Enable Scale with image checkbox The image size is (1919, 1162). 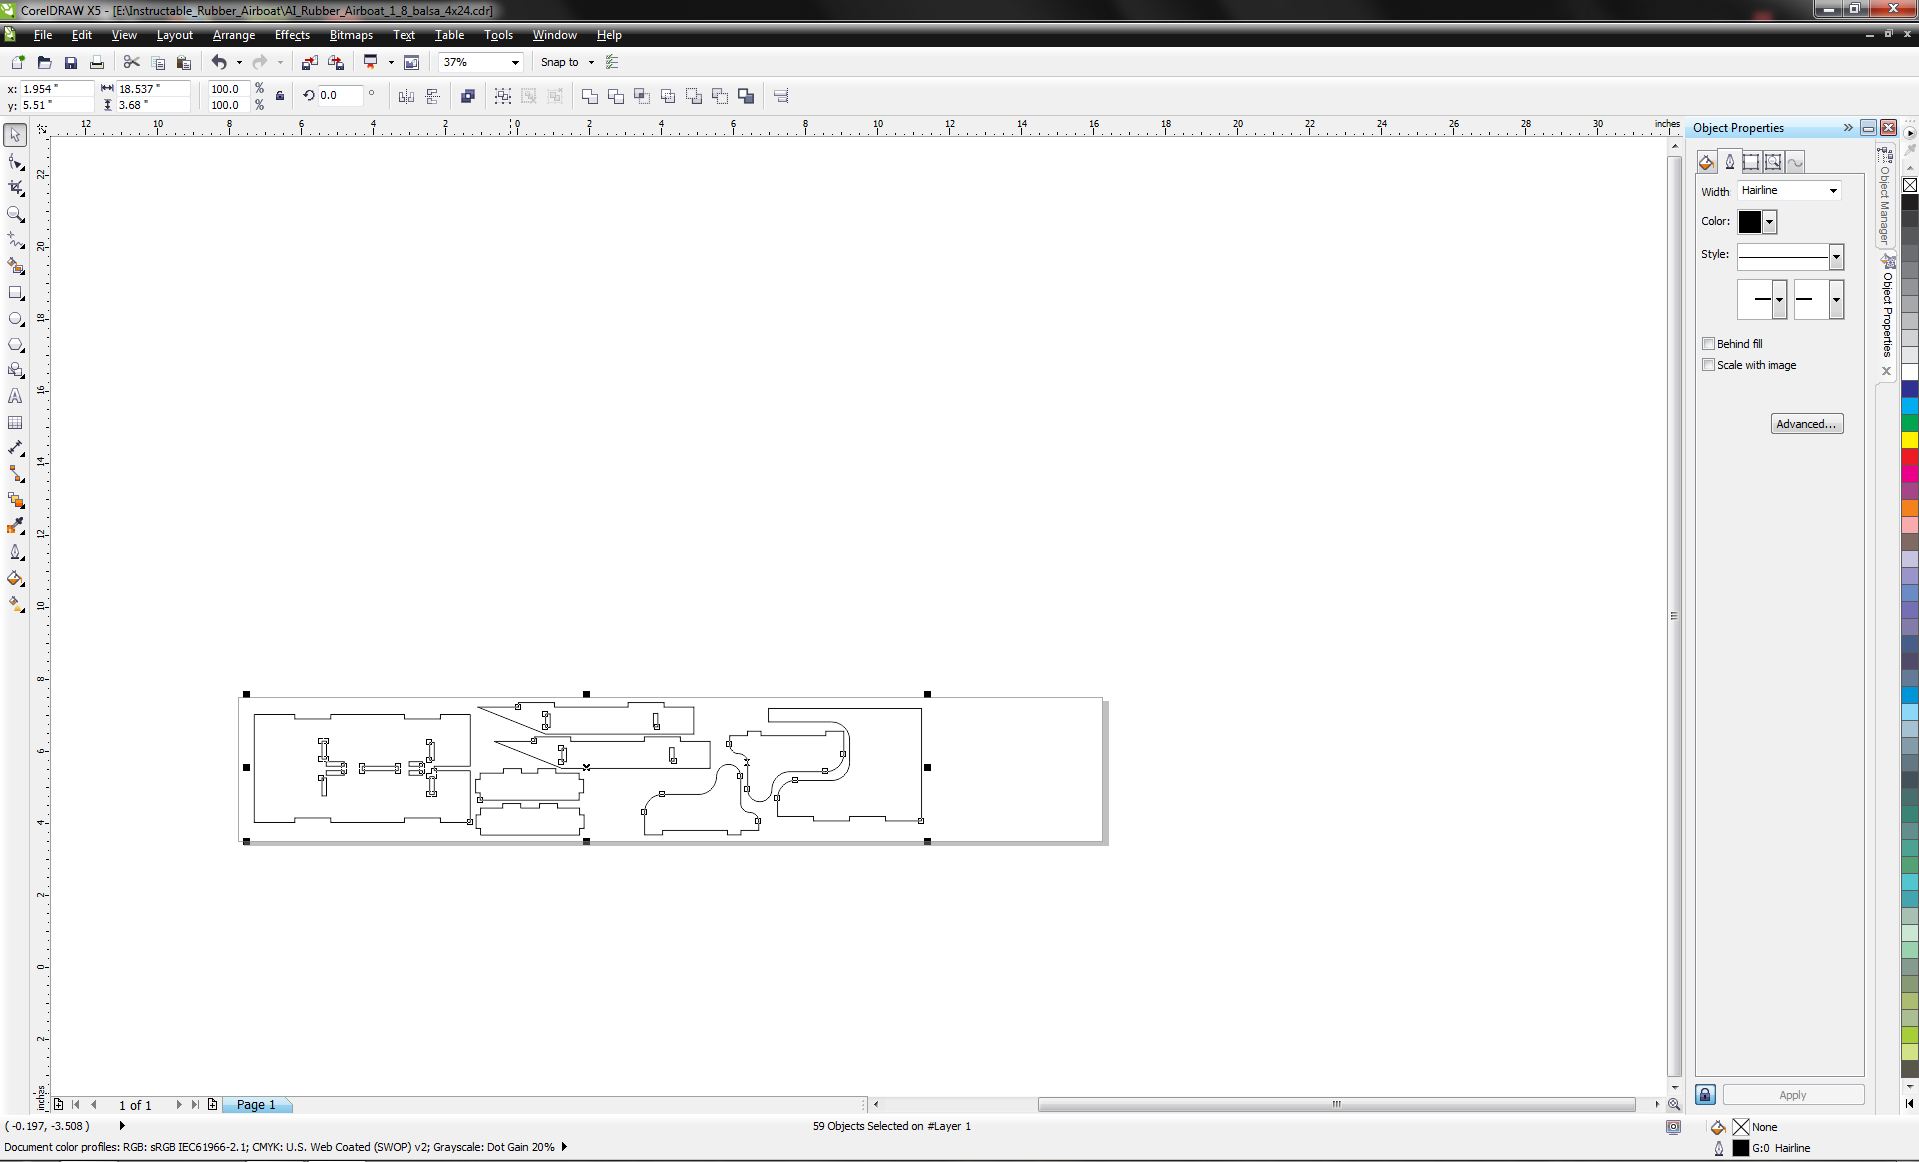(x=1709, y=365)
